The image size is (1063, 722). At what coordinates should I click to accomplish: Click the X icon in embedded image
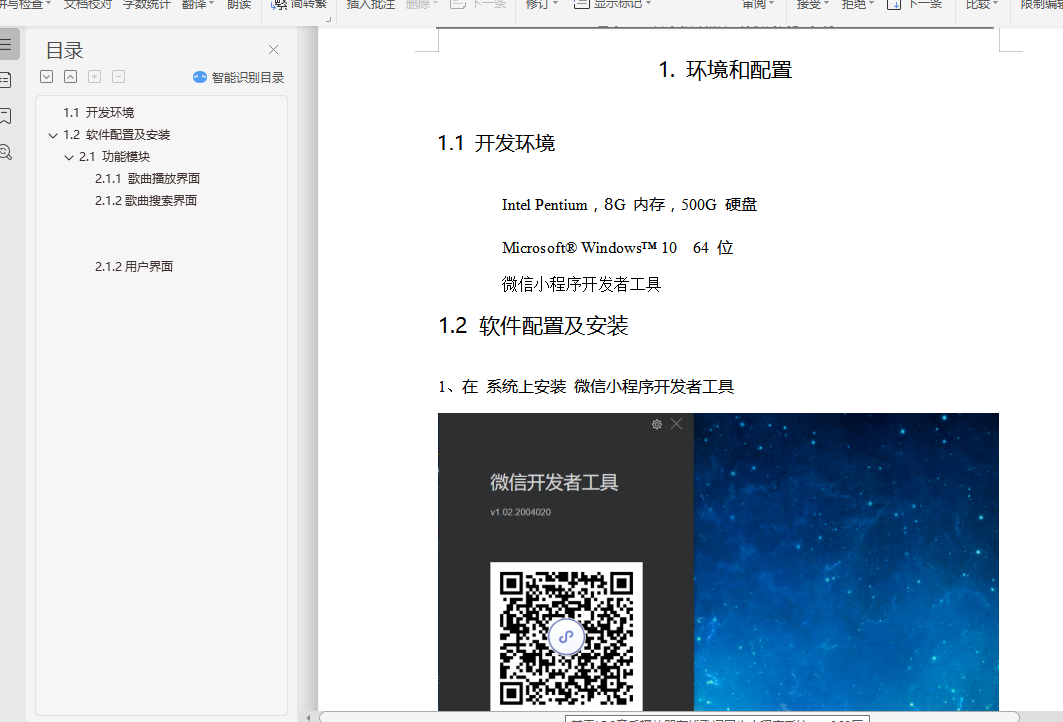tap(677, 424)
